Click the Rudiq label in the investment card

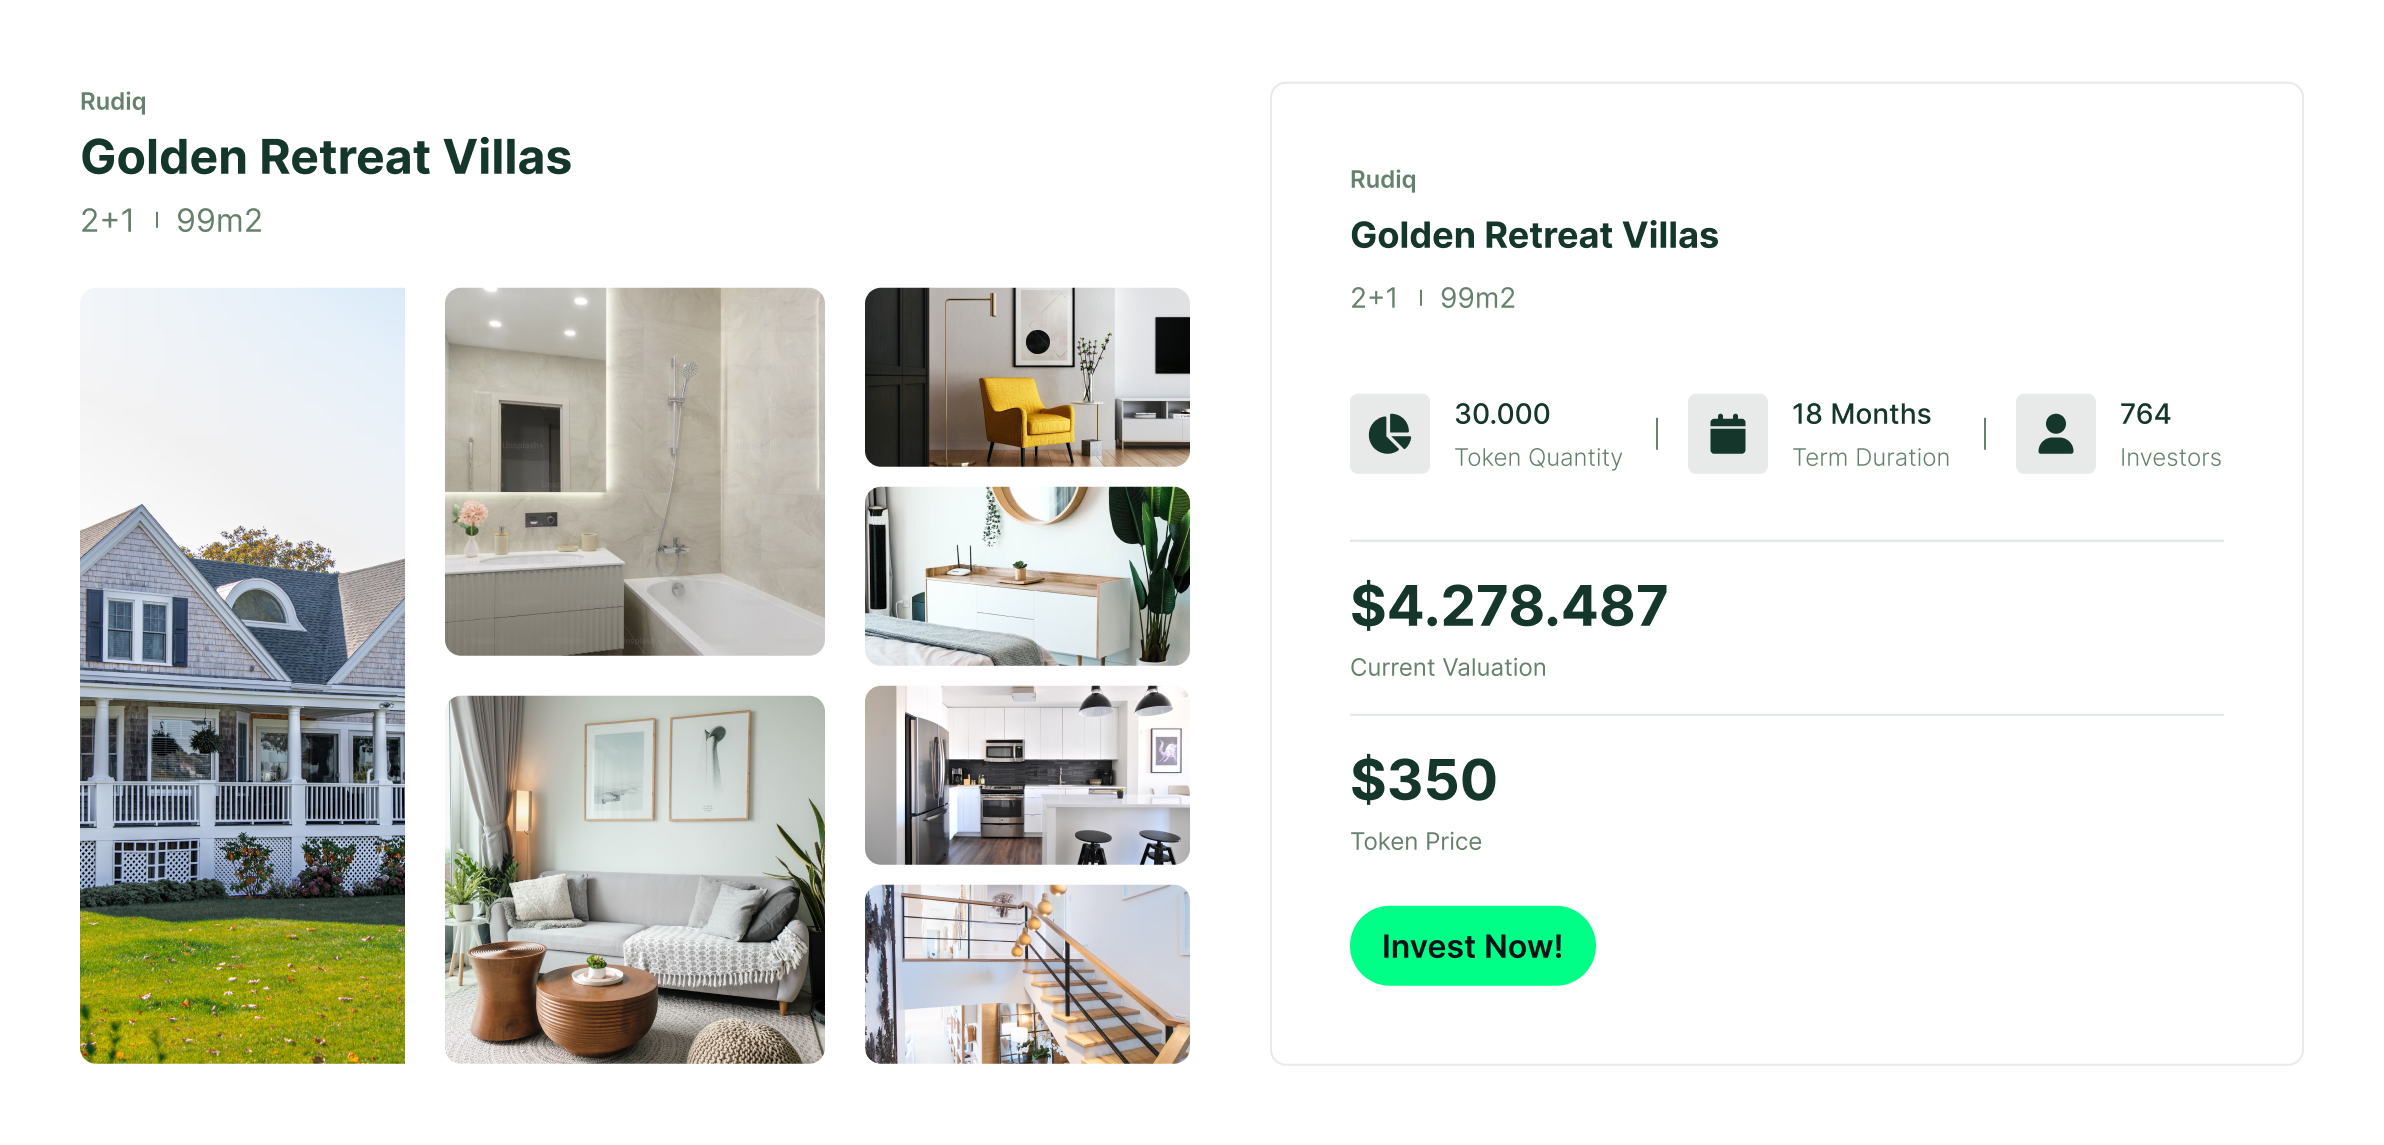1383,180
